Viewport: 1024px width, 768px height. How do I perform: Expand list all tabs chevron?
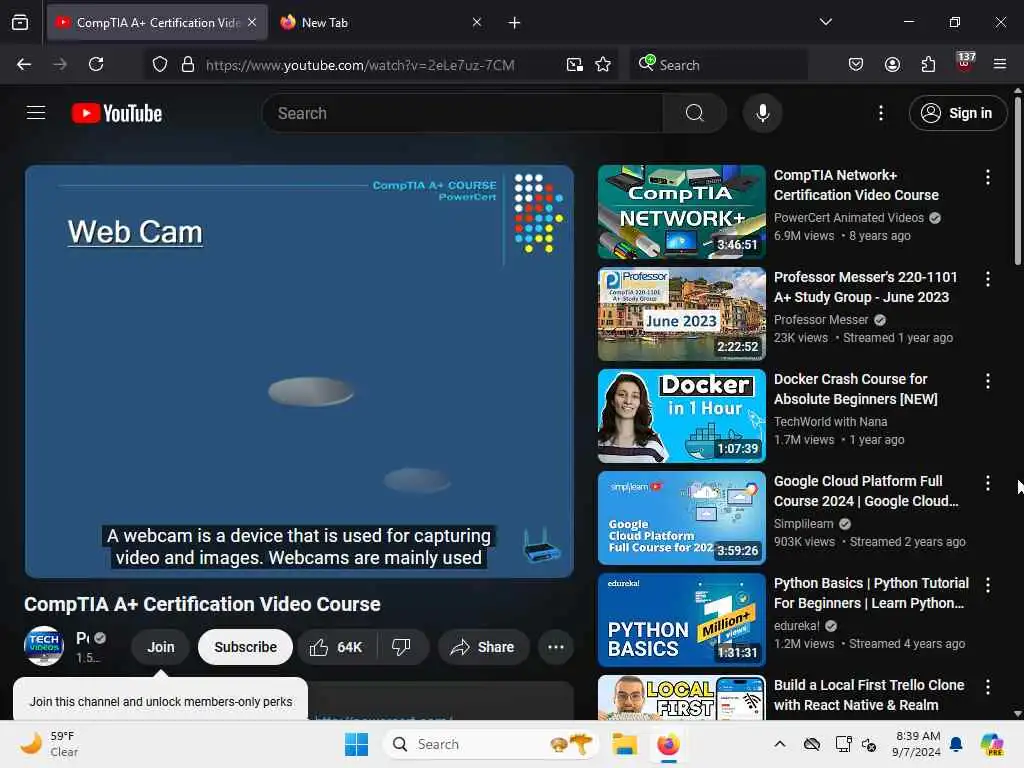tap(825, 22)
